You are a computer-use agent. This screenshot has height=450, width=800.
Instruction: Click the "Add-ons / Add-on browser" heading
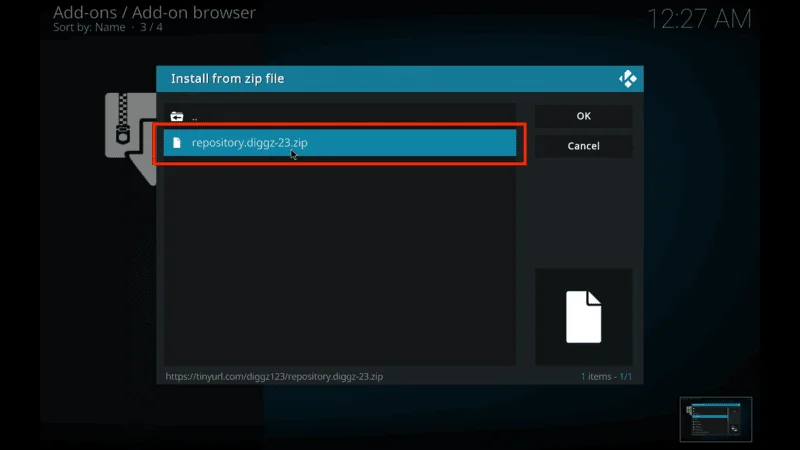click(x=154, y=13)
